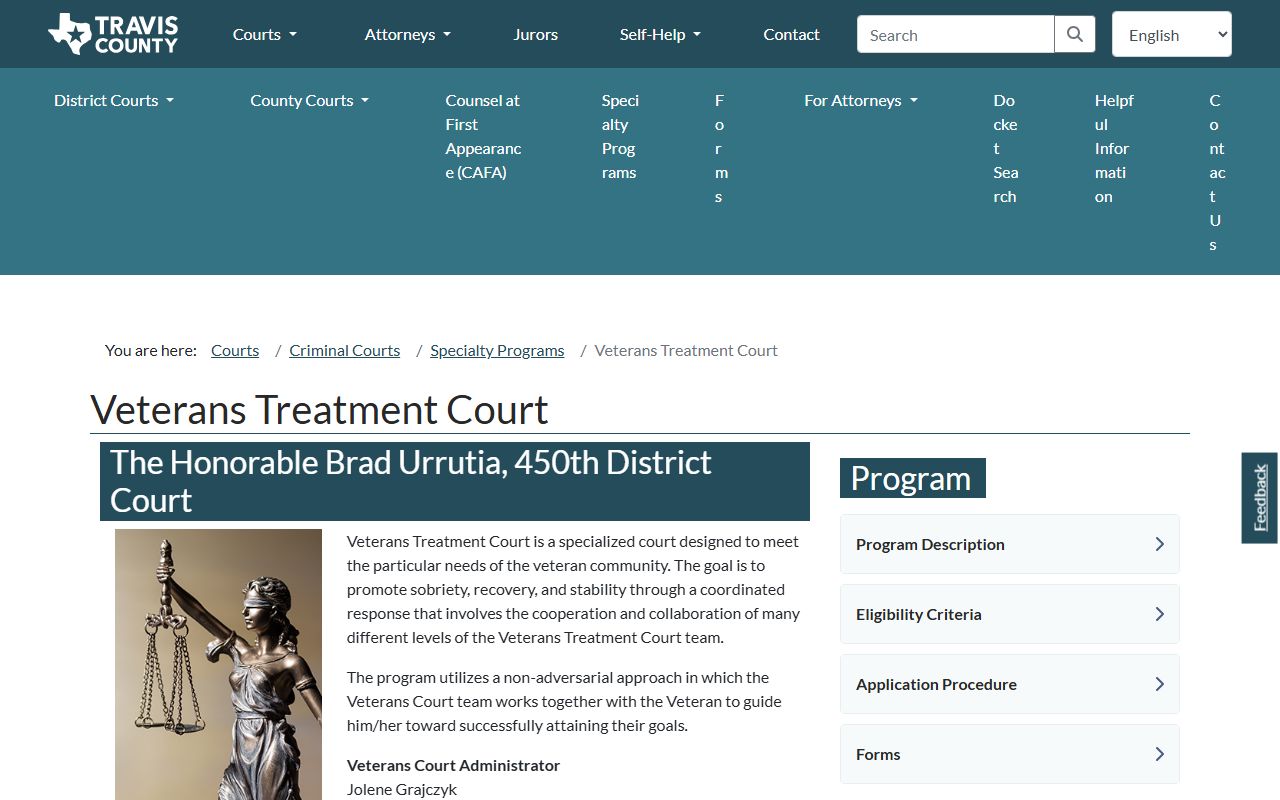Image resolution: width=1280 pixels, height=800 pixels.
Task: Focus the Search input field
Action: point(956,34)
